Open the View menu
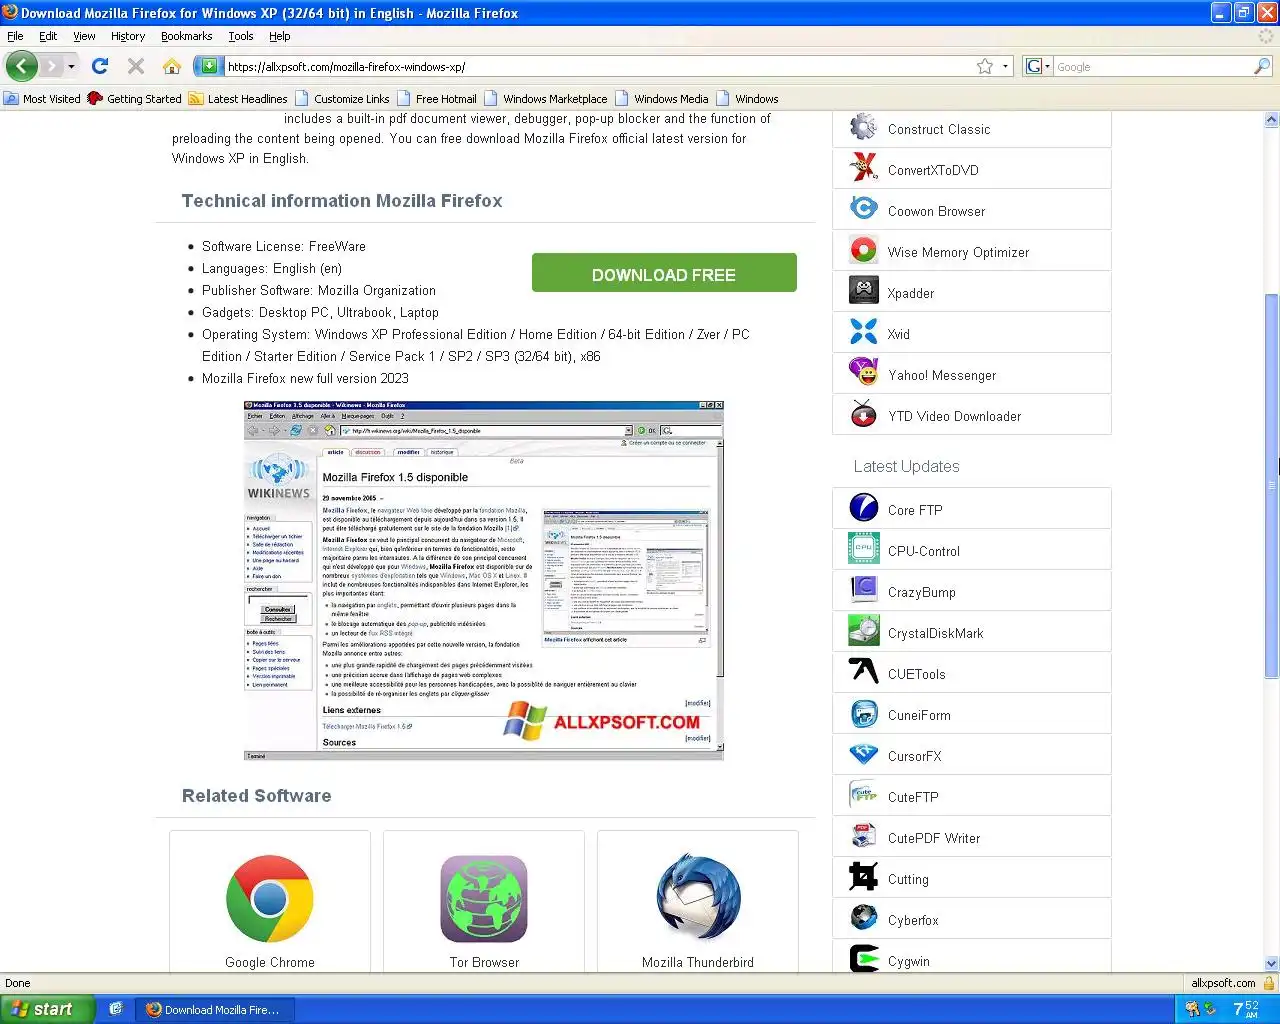 pyautogui.click(x=84, y=36)
